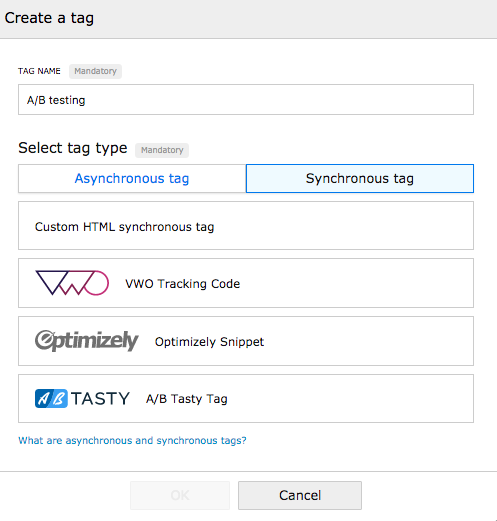Cancel the tag creation dialog

[x=300, y=495]
